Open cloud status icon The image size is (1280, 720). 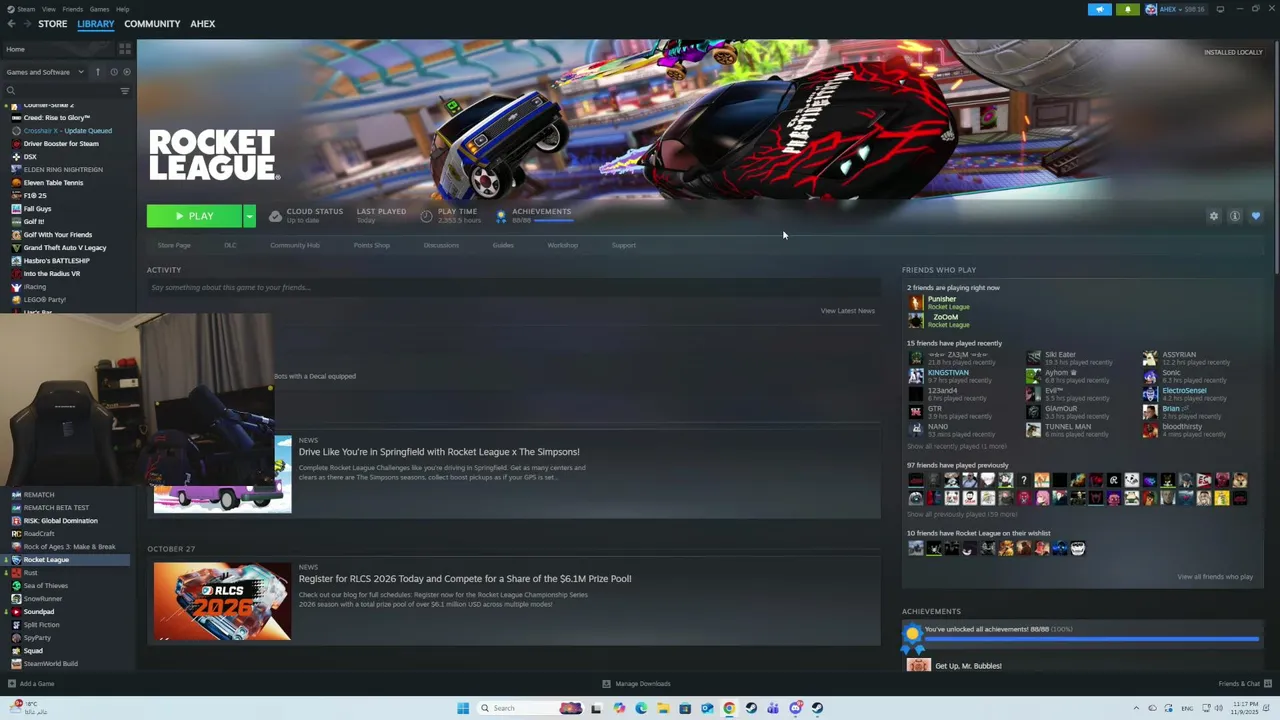pos(275,216)
